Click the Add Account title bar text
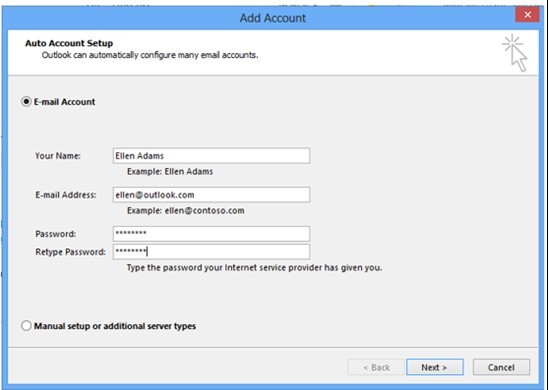This screenshot has height=390, width=549. click(272, 18)
